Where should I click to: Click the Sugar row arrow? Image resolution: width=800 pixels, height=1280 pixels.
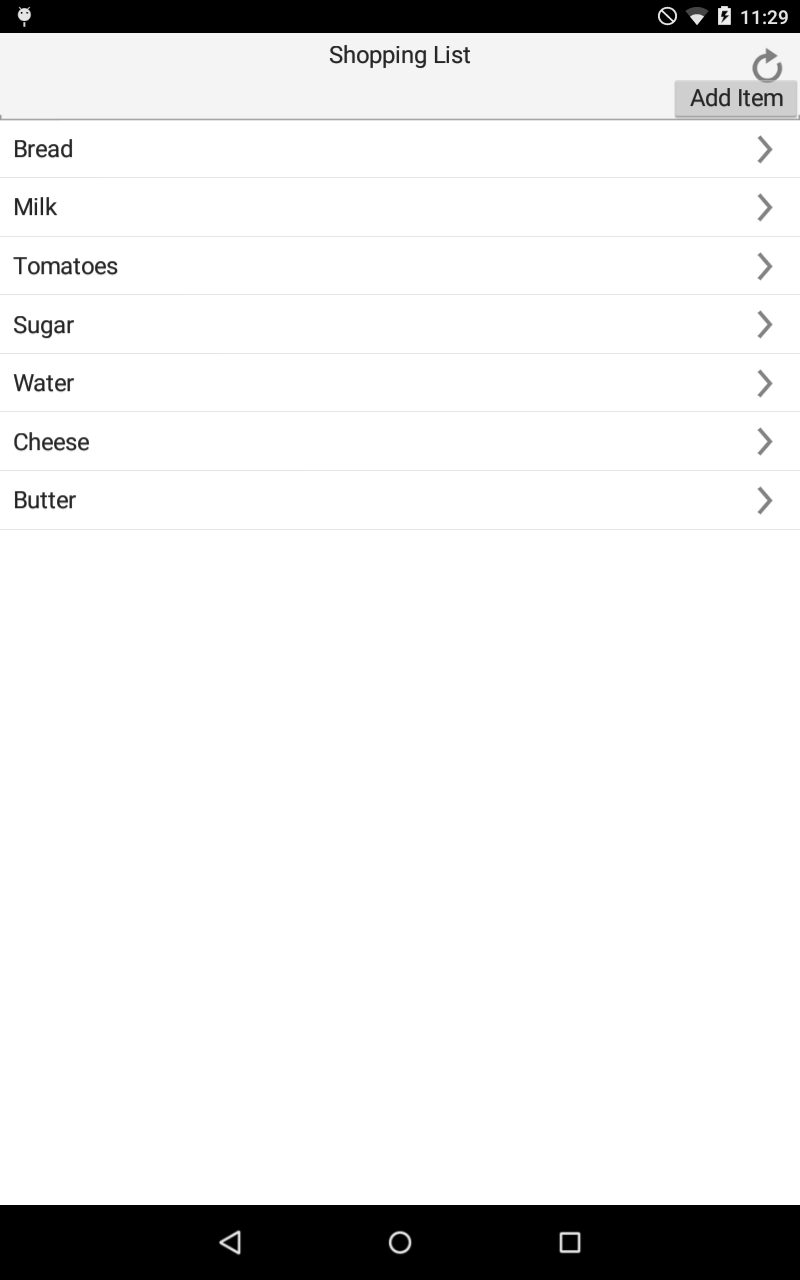(x=765, y=324)
